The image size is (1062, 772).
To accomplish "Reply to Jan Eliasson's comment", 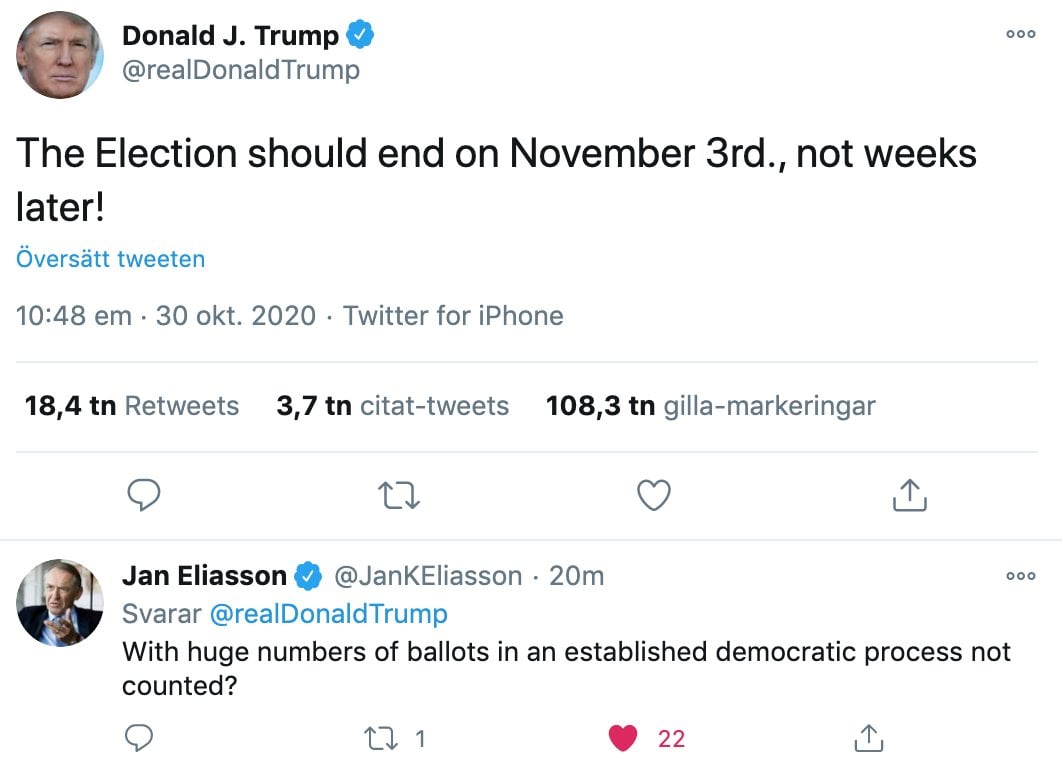I will [139, 738].
